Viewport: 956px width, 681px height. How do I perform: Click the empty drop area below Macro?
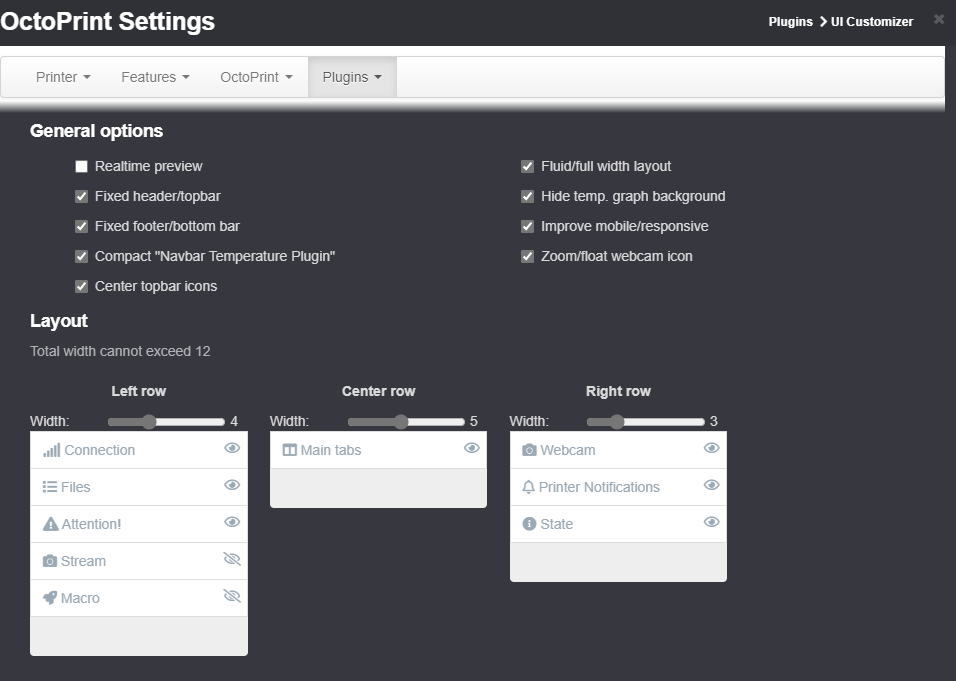[139, 636]
